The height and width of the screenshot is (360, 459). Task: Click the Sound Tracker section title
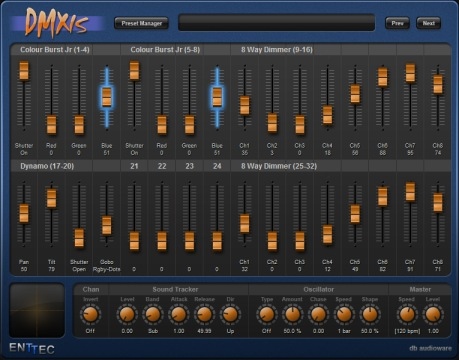[175, 289]
